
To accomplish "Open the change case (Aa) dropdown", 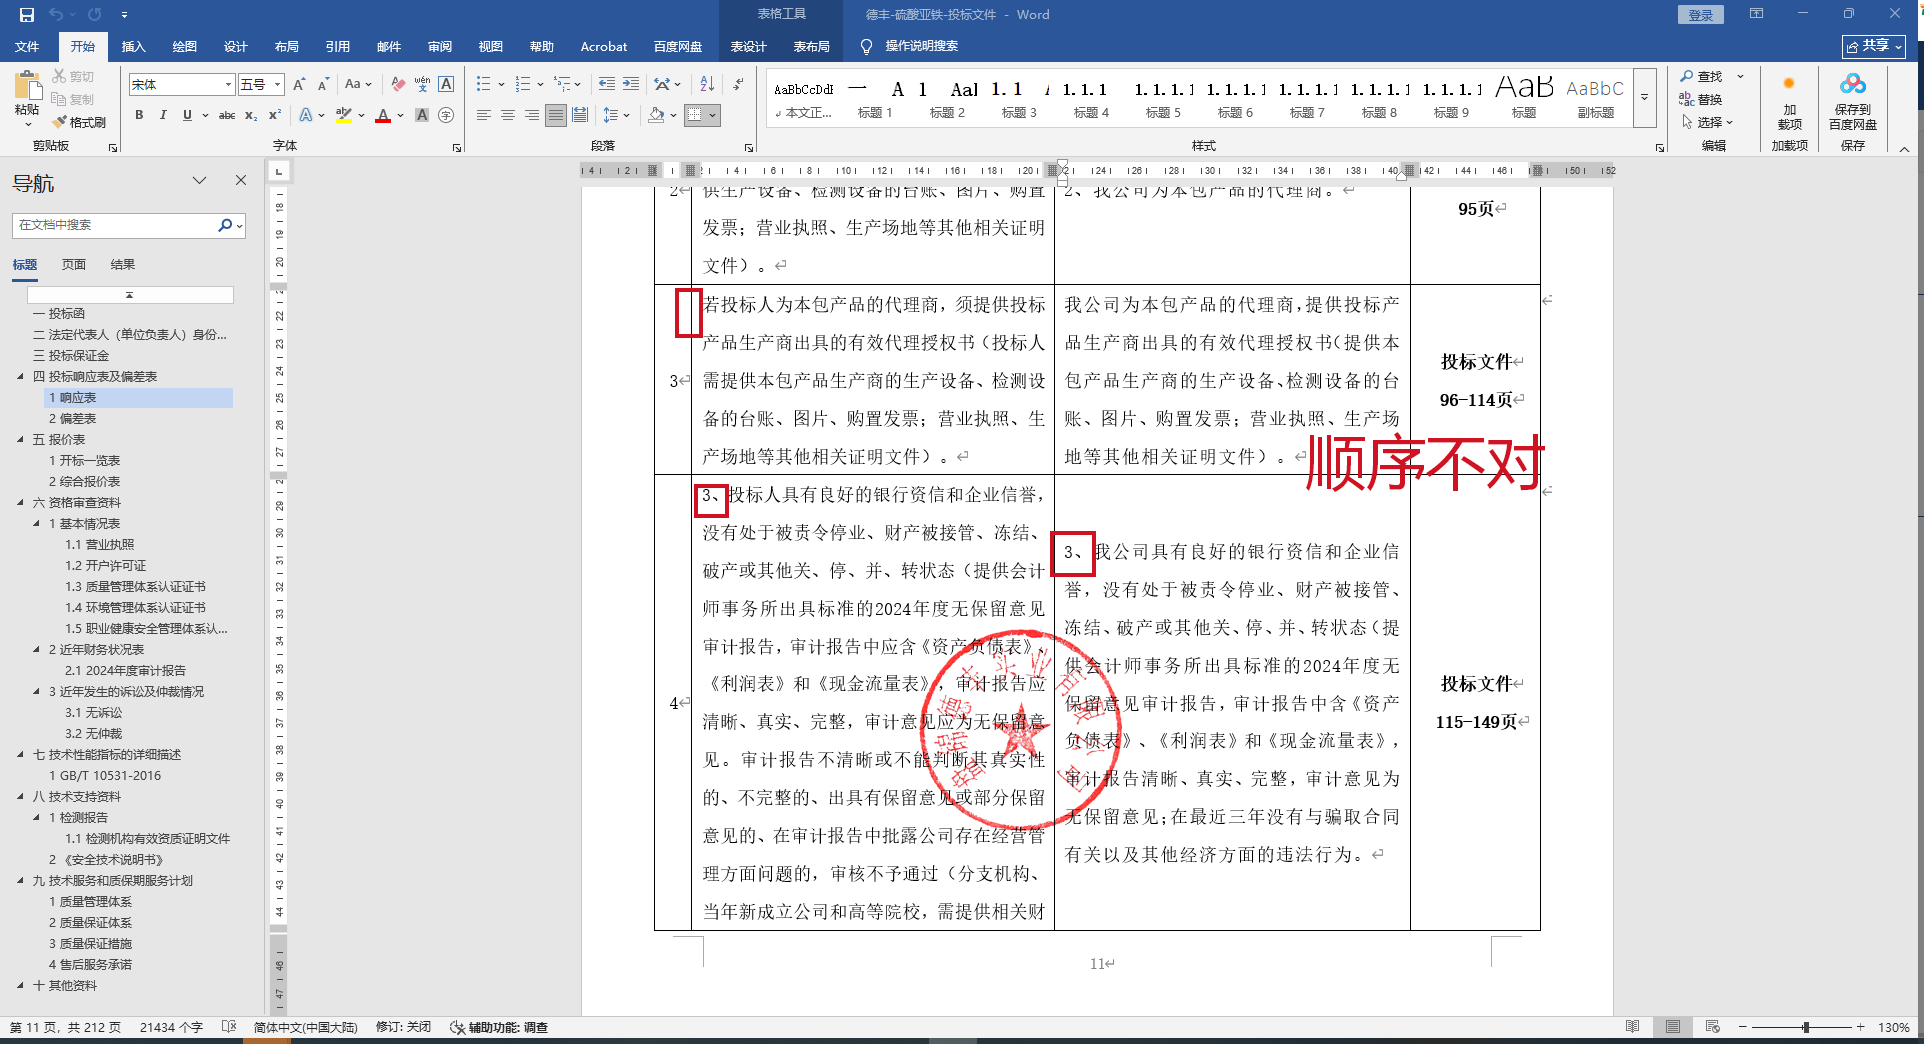I will click(x=357, y=85).
